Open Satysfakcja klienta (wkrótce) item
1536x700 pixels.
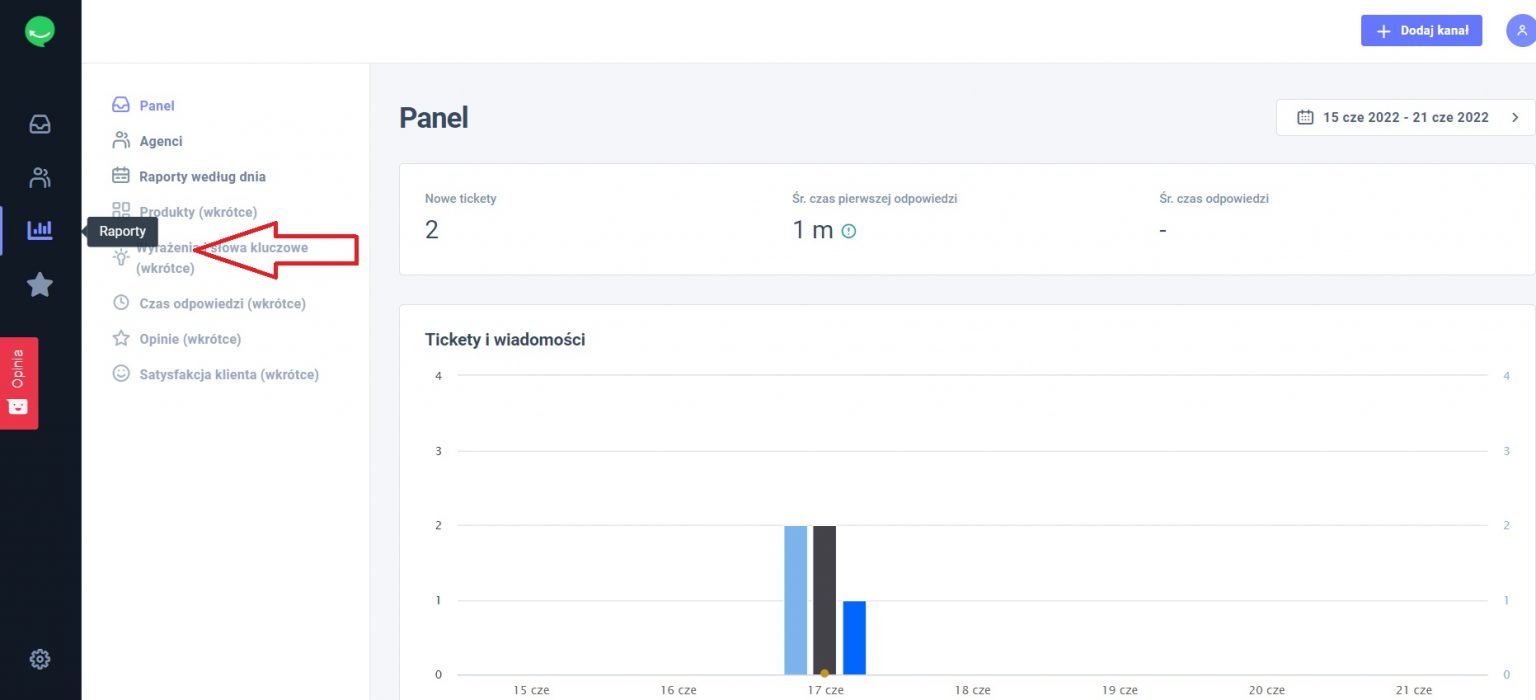coord(228,374)
